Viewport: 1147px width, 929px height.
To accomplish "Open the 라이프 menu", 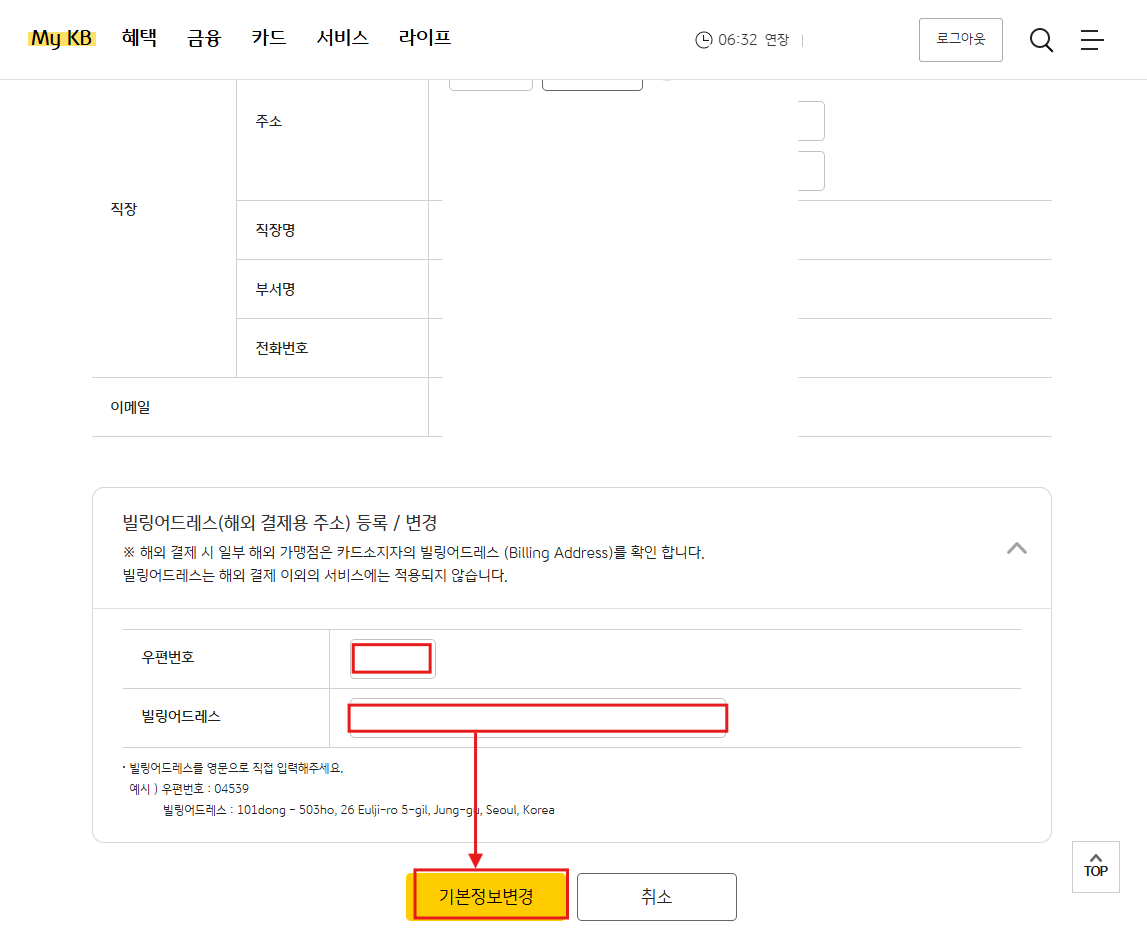I will (x=424, y=37).
